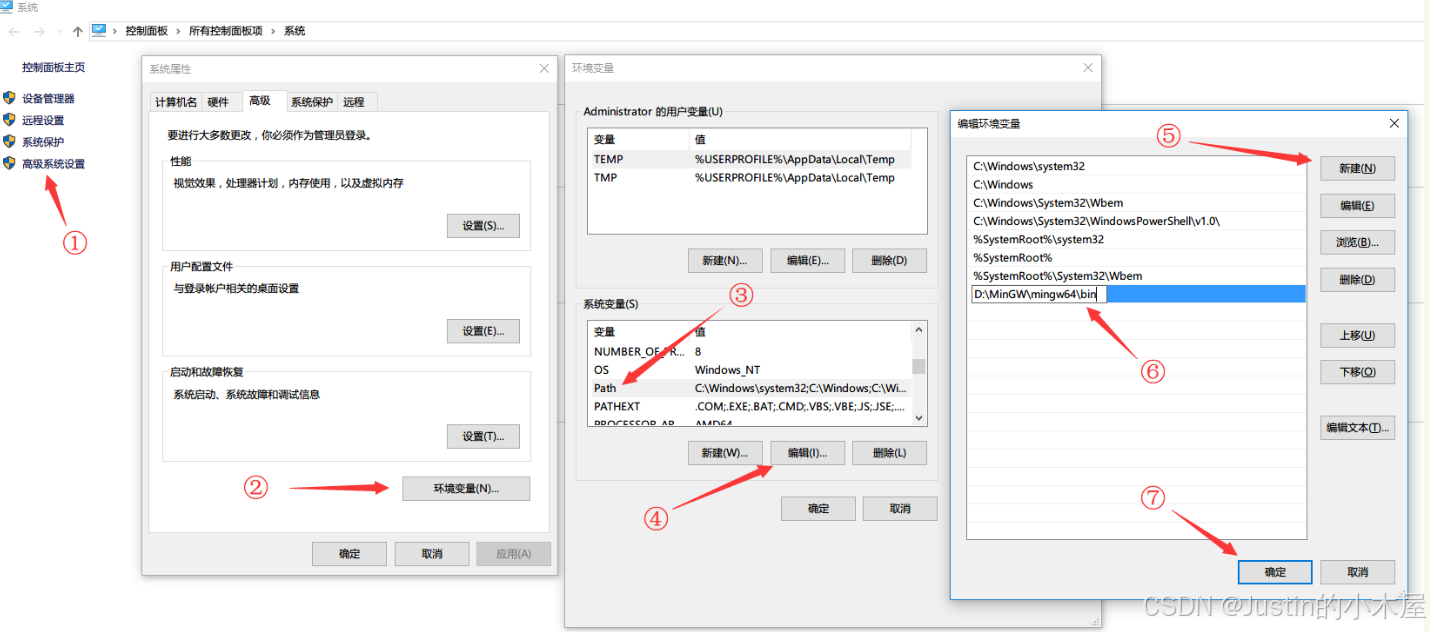Click 确定 in 系统属性 dialog

[x=349, y=553]
